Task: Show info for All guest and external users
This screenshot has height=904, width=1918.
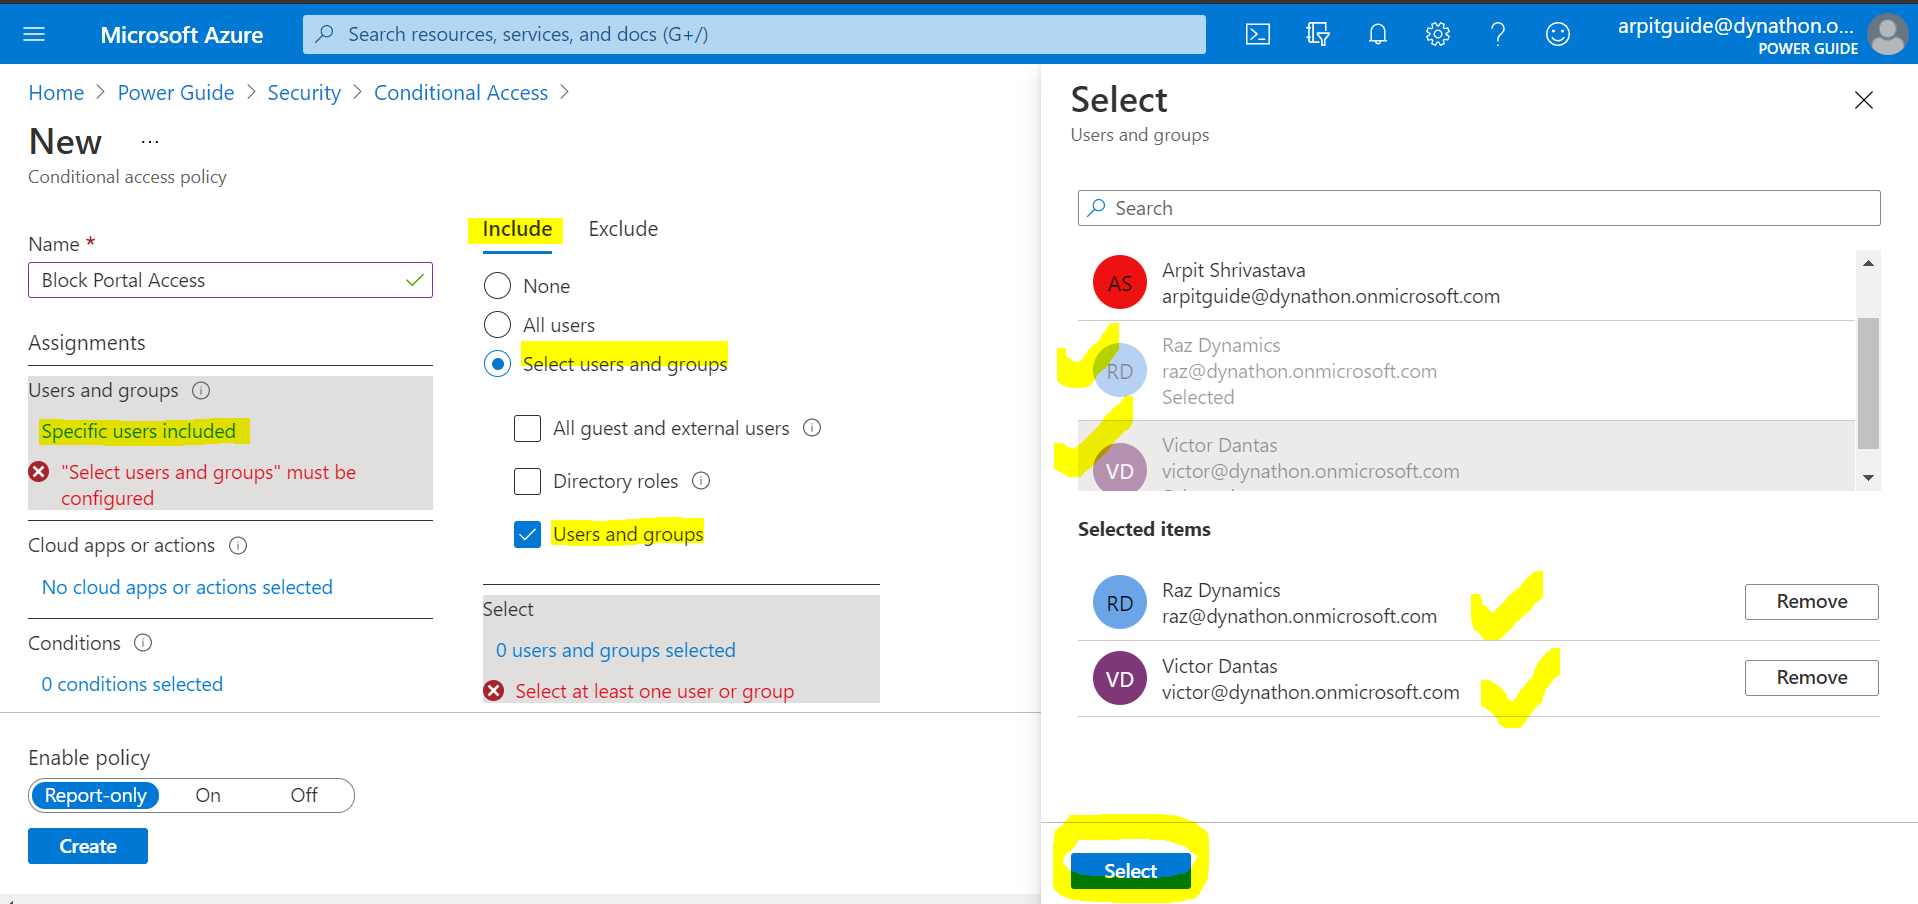Action: point(812,428)
